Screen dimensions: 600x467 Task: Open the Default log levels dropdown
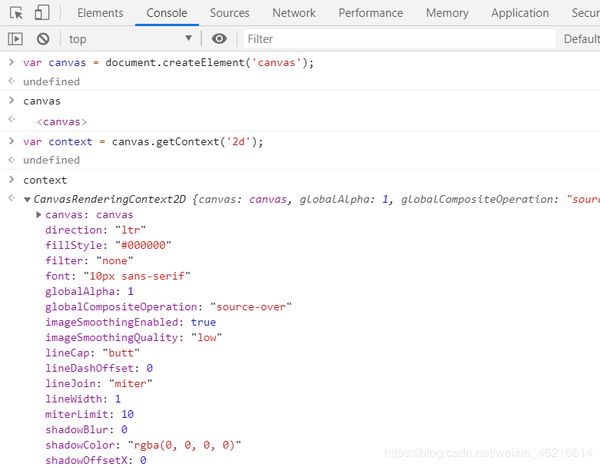click(580, 39)
